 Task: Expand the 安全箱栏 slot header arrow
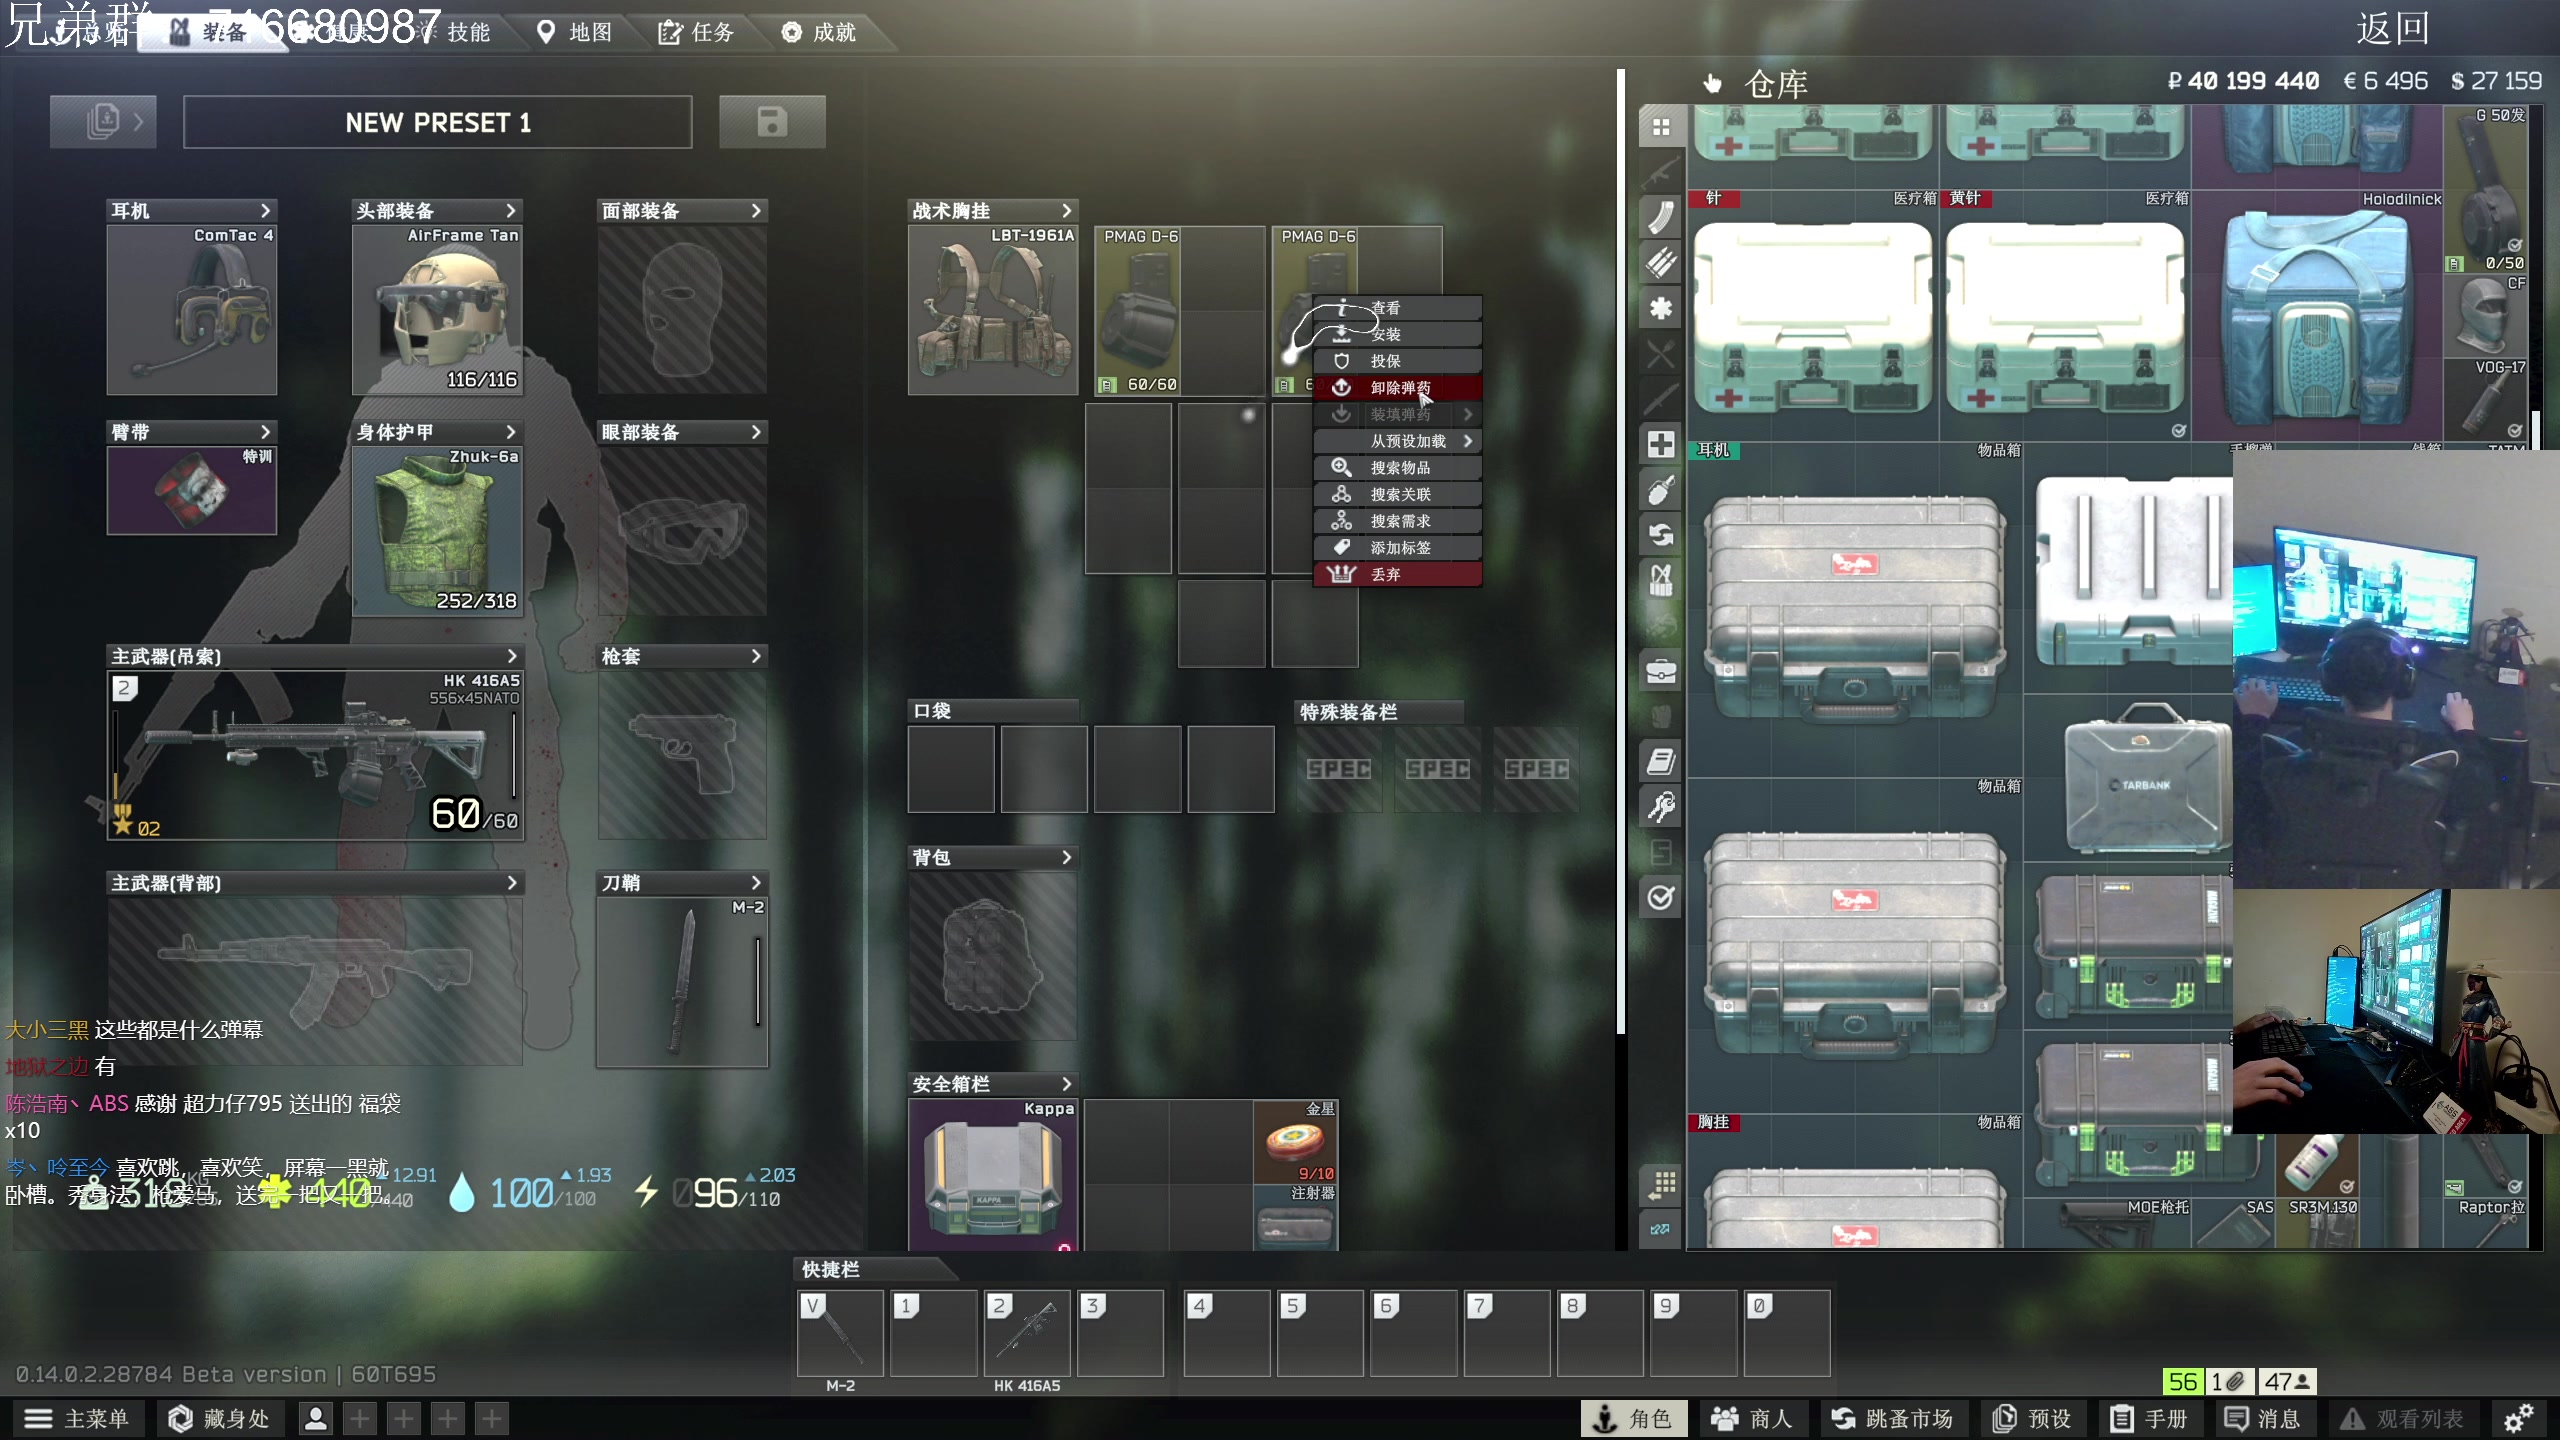pyautogui.click(x=1066, y=1084)
